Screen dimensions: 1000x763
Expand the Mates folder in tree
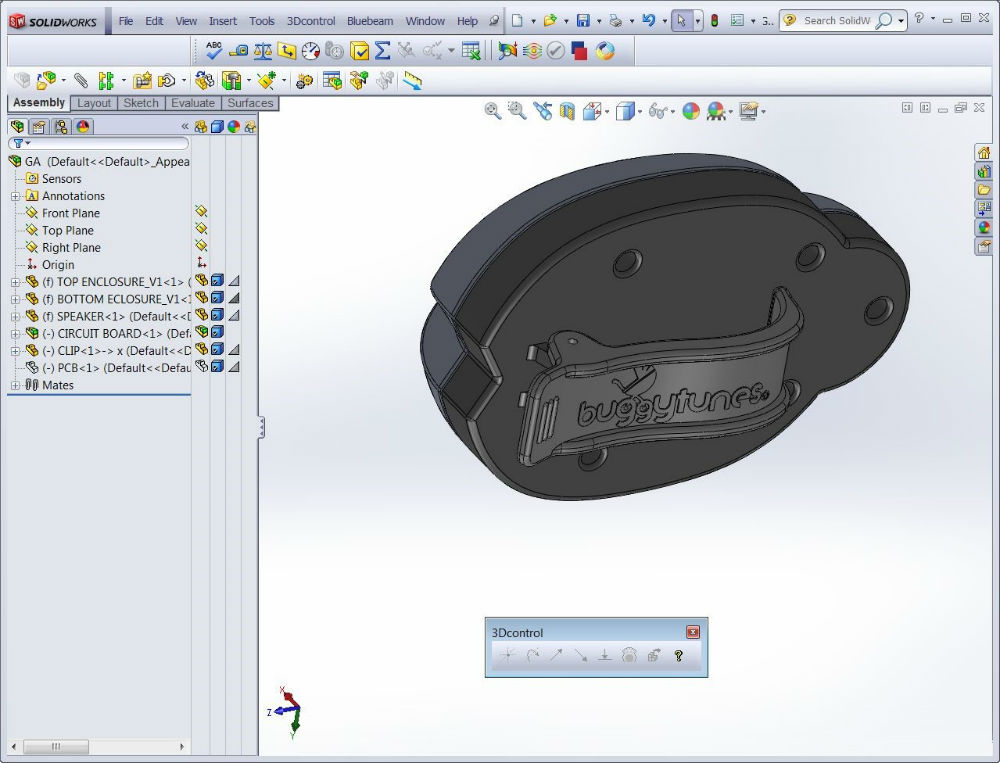[15, 385]
